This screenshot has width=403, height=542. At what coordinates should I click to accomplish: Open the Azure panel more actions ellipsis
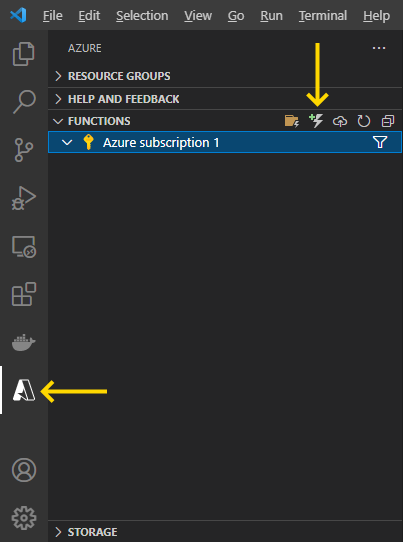click(x=379, y=48)
